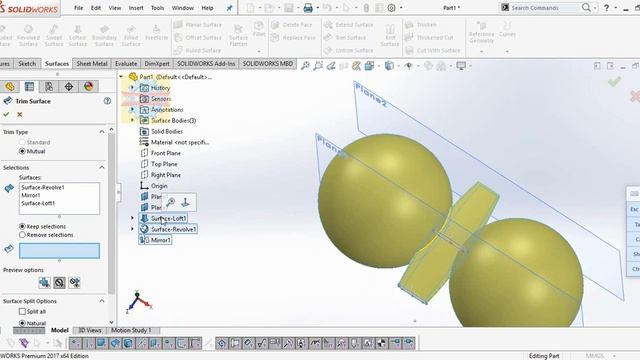Viewport: 640px width, 360px height.
Task: Click the Print icon in top toolbar
Action: point(308,7)
